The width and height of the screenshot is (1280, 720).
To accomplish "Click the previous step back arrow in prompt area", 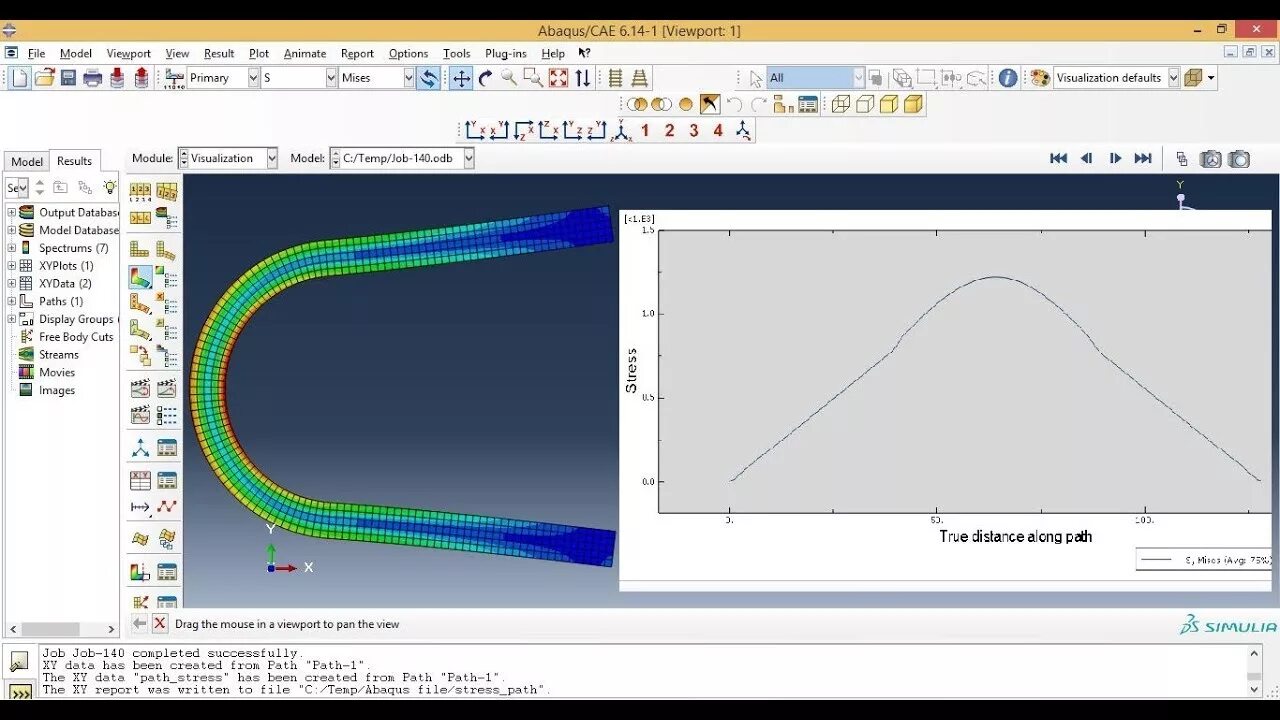I will [x=139, y=623].
